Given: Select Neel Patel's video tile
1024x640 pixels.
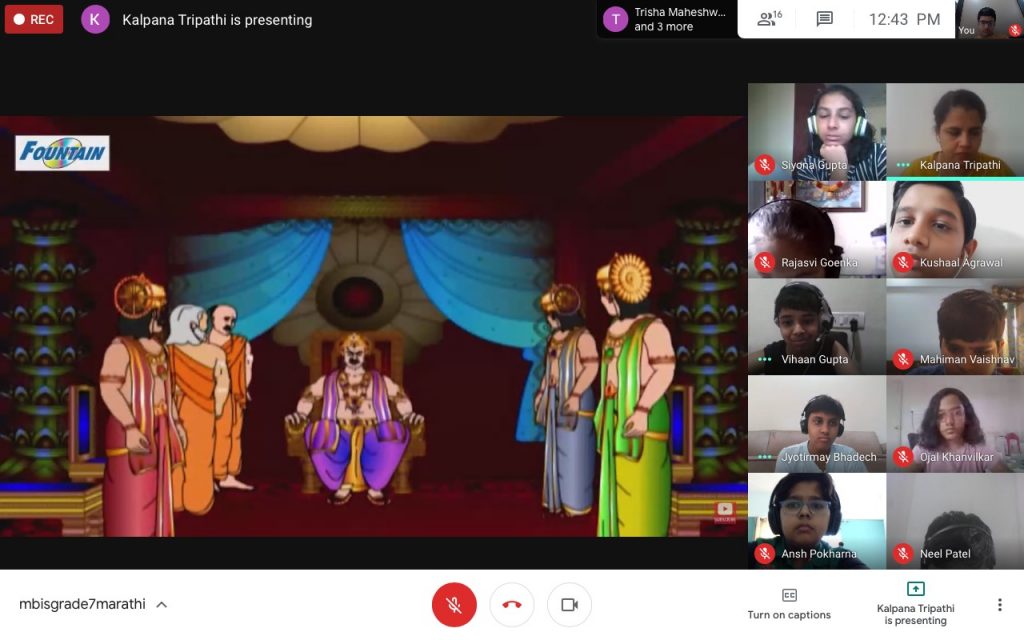Looking at the screenshot, I should (955, 520).
